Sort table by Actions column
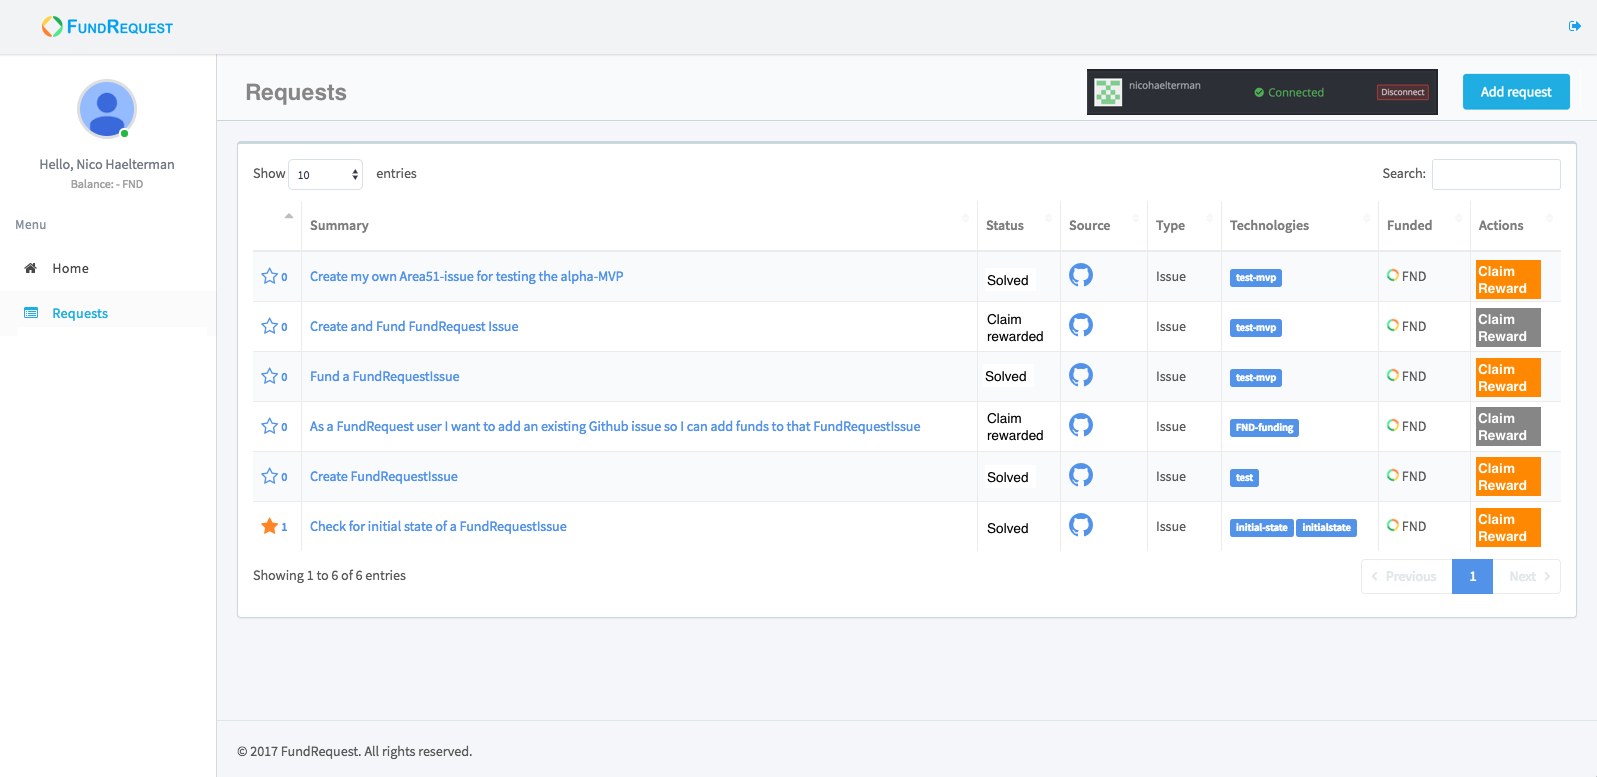This screenshot has width=1597, height=777. click(x=1516, y=225)
